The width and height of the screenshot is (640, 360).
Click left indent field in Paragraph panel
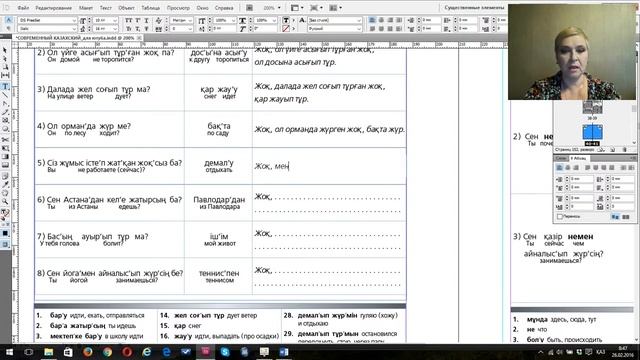click(x=581, y=179)
